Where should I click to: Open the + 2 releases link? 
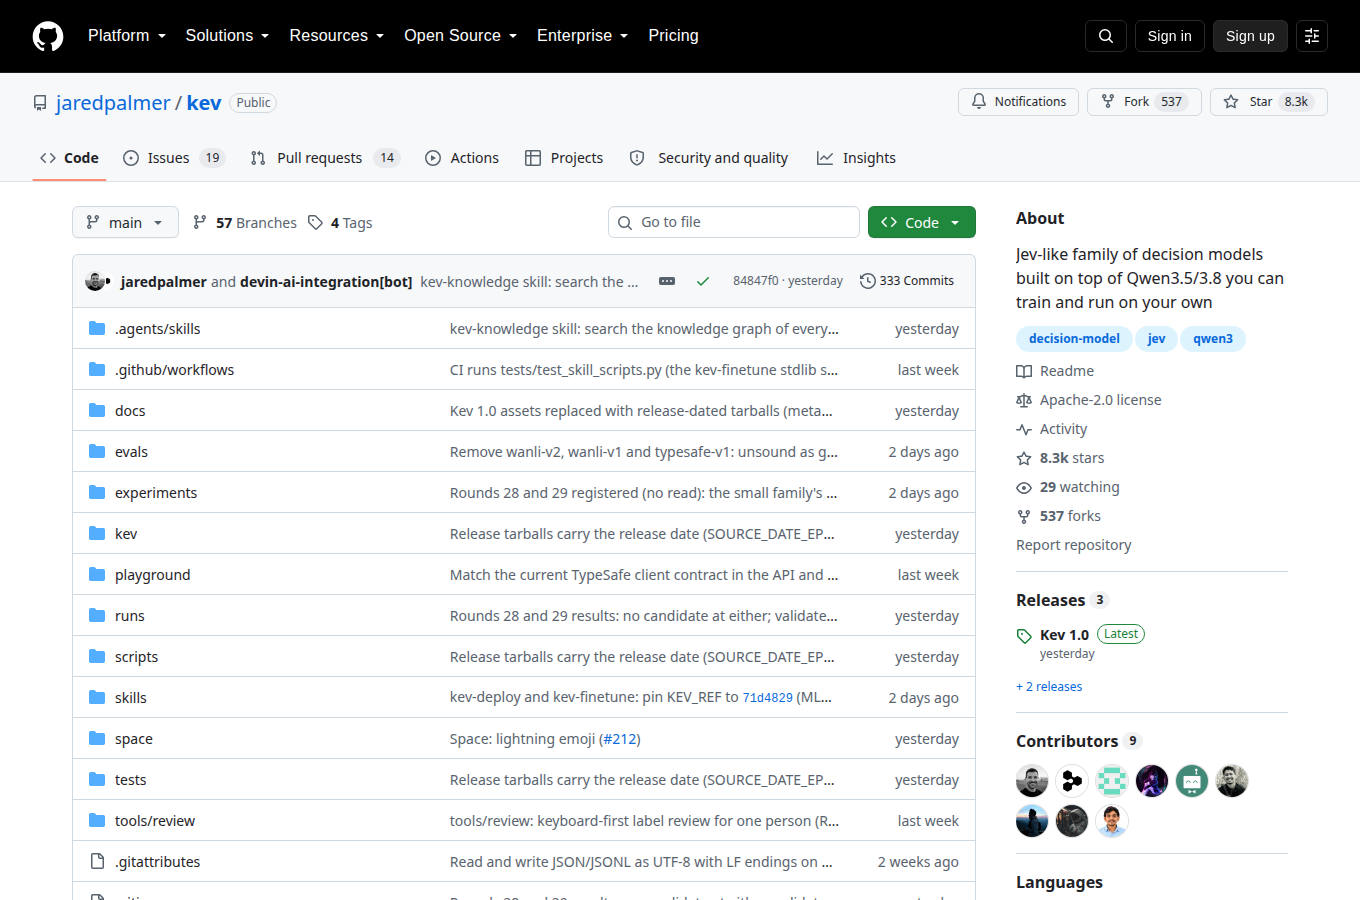click(1049, 687)
